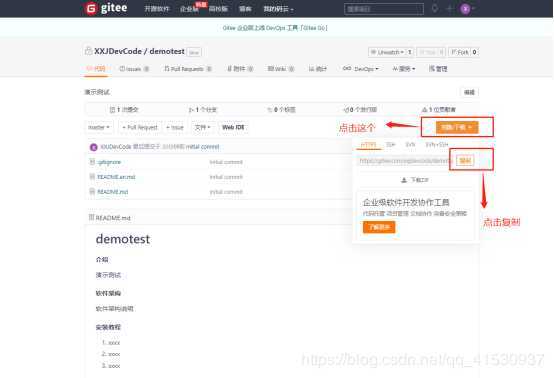Click Initial commit message in .gitignore row
554x378 pixels.
pos(226,162)
